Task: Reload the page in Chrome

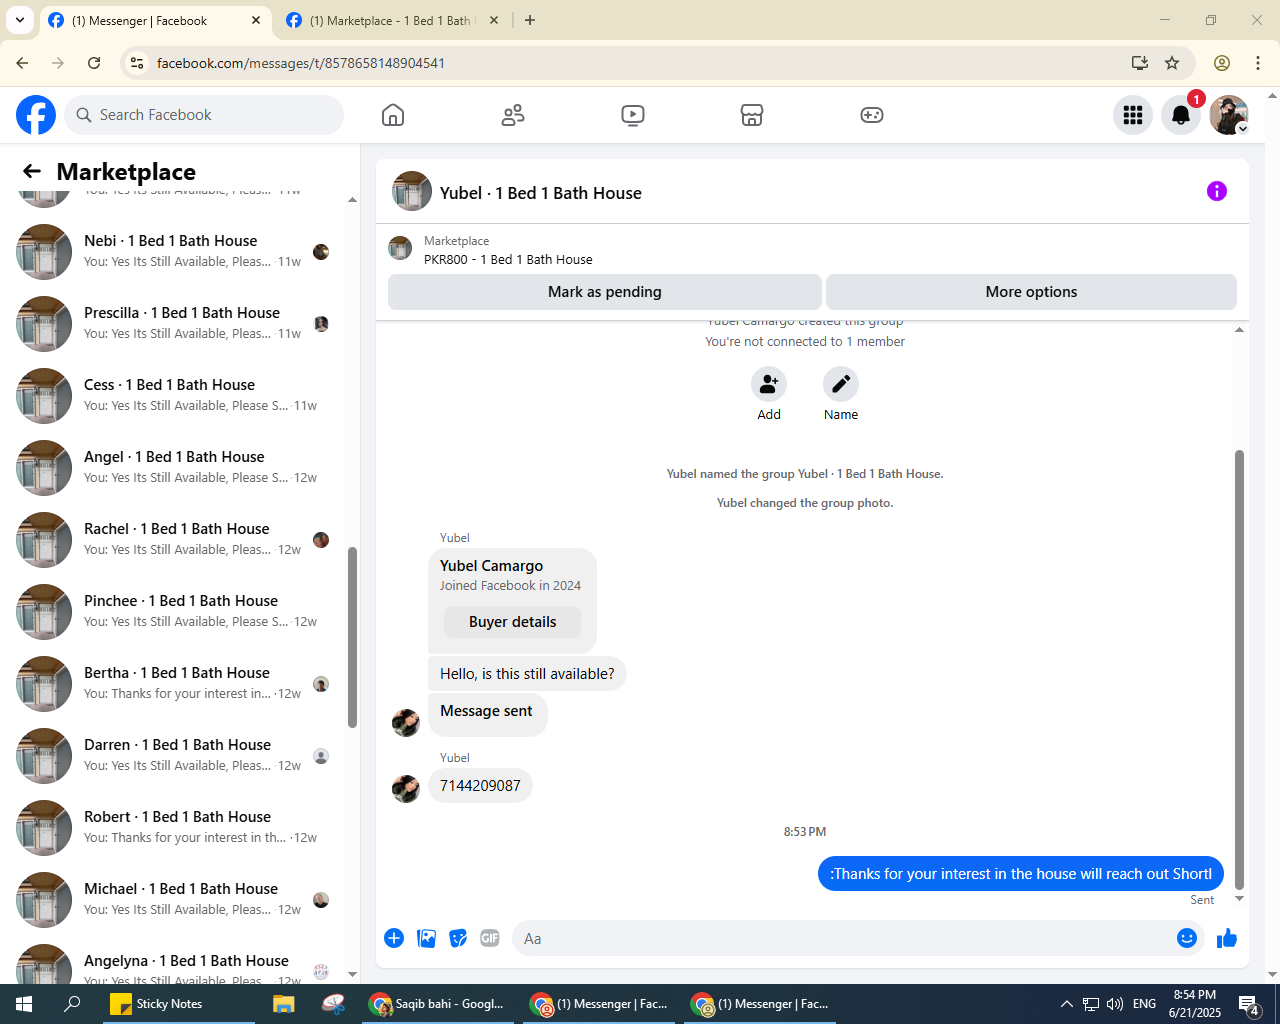Action: coord(94,63)
